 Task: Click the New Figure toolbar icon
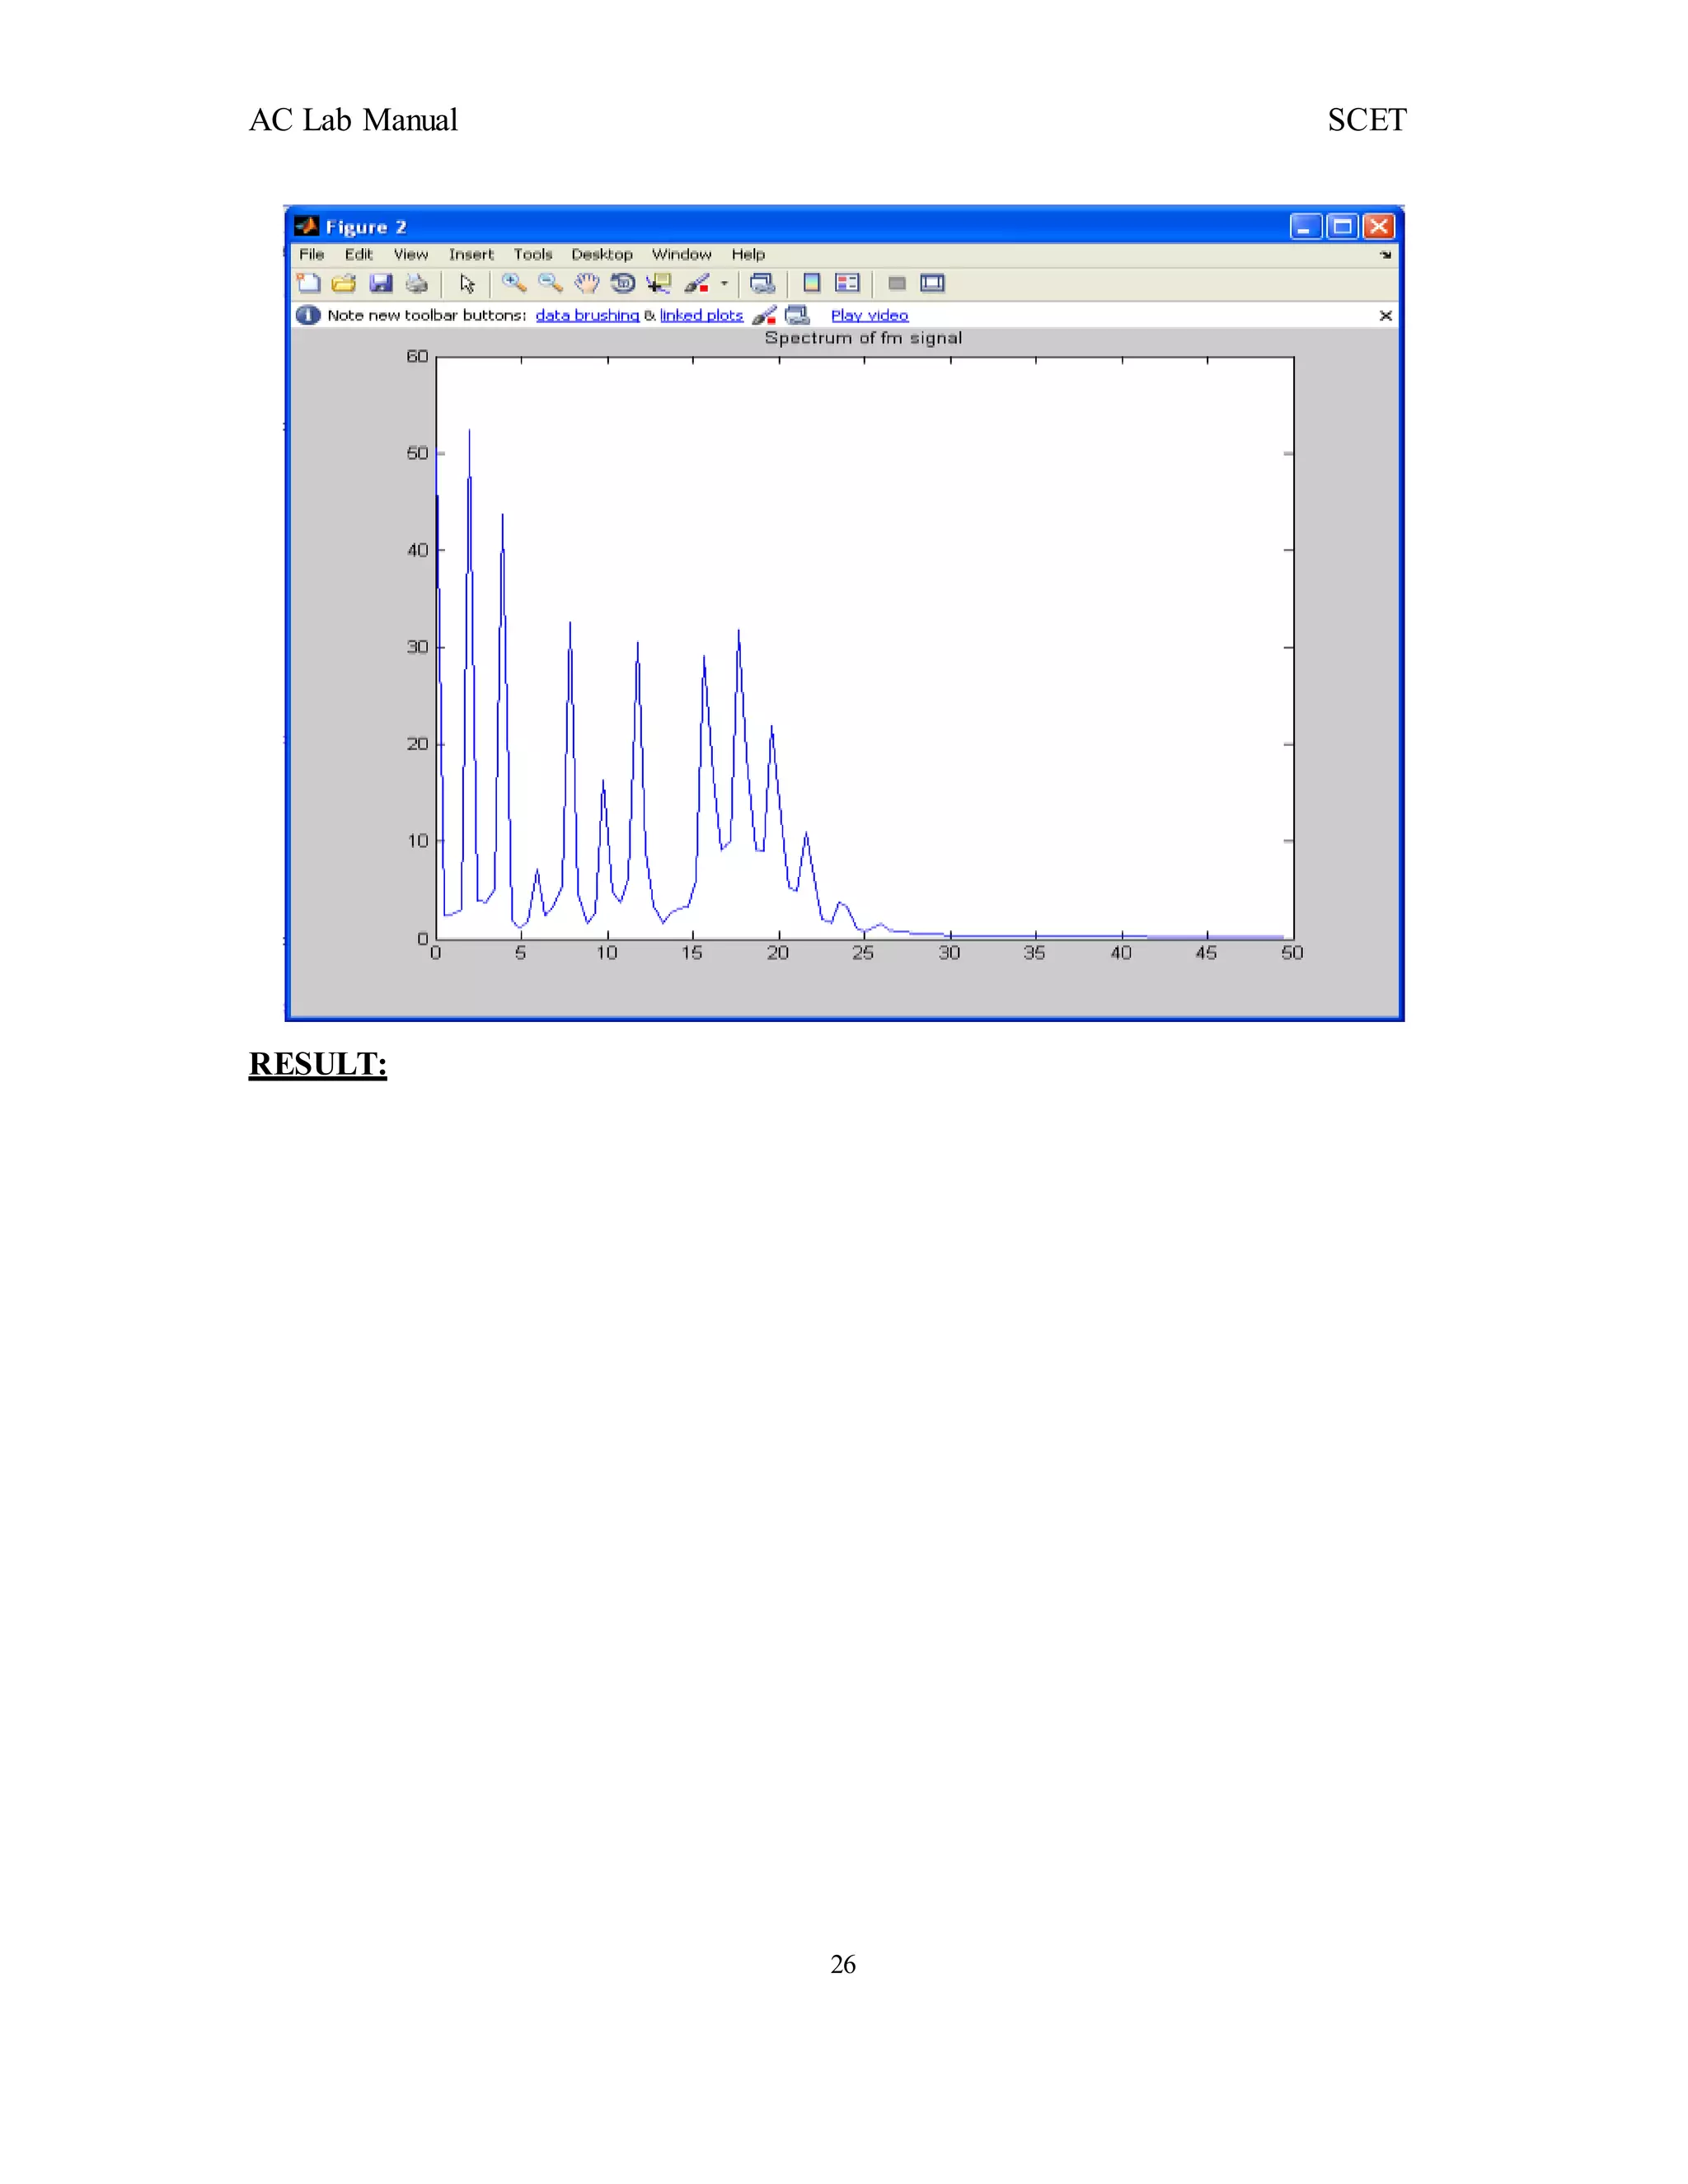click(x=309, y=284)
